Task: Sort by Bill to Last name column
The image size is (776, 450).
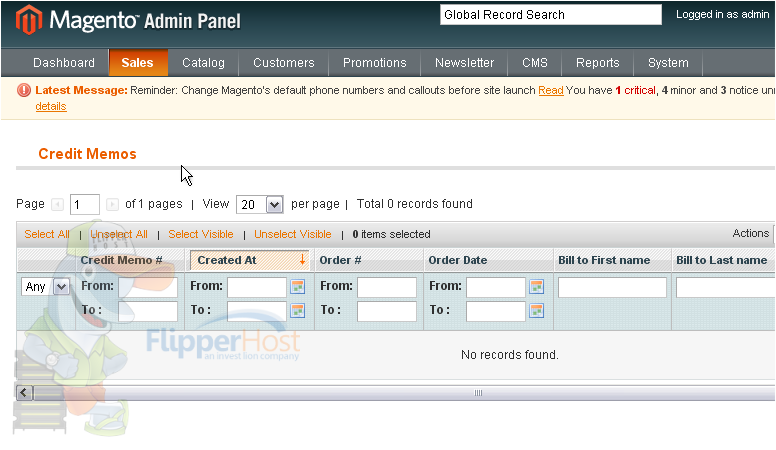Action: [x=722, y=260]
